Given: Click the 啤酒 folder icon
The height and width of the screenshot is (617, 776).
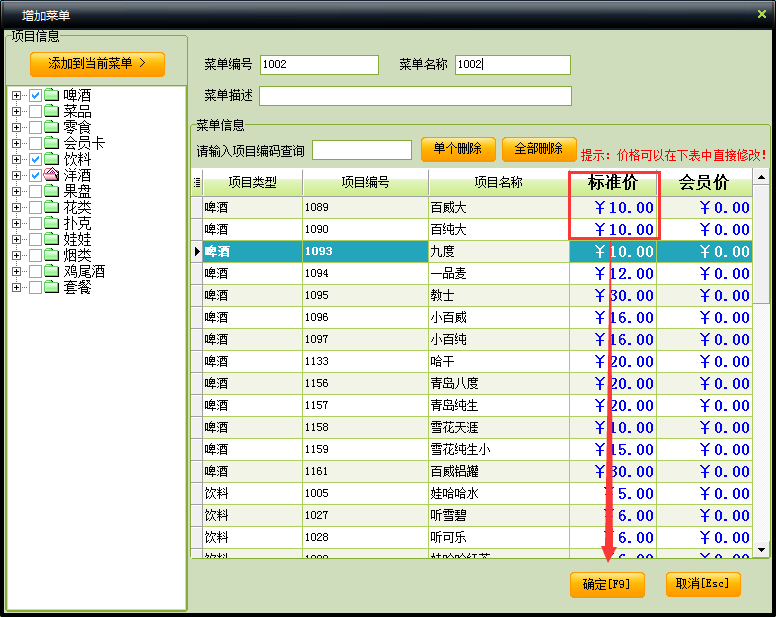Looking at the screenshot, I should click(x=51, y=95).
